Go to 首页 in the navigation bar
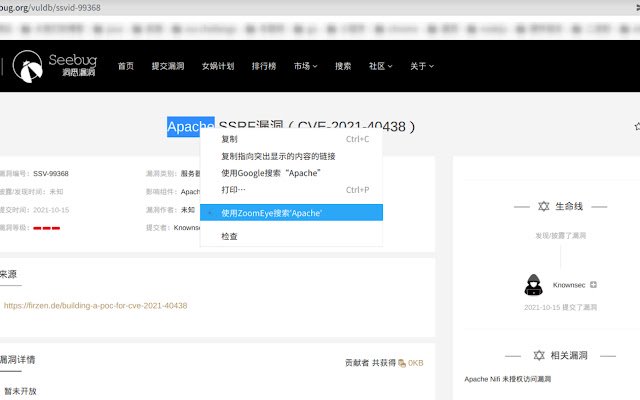The image size is (640, 400). pyautogui.click(x=126, y=66)
